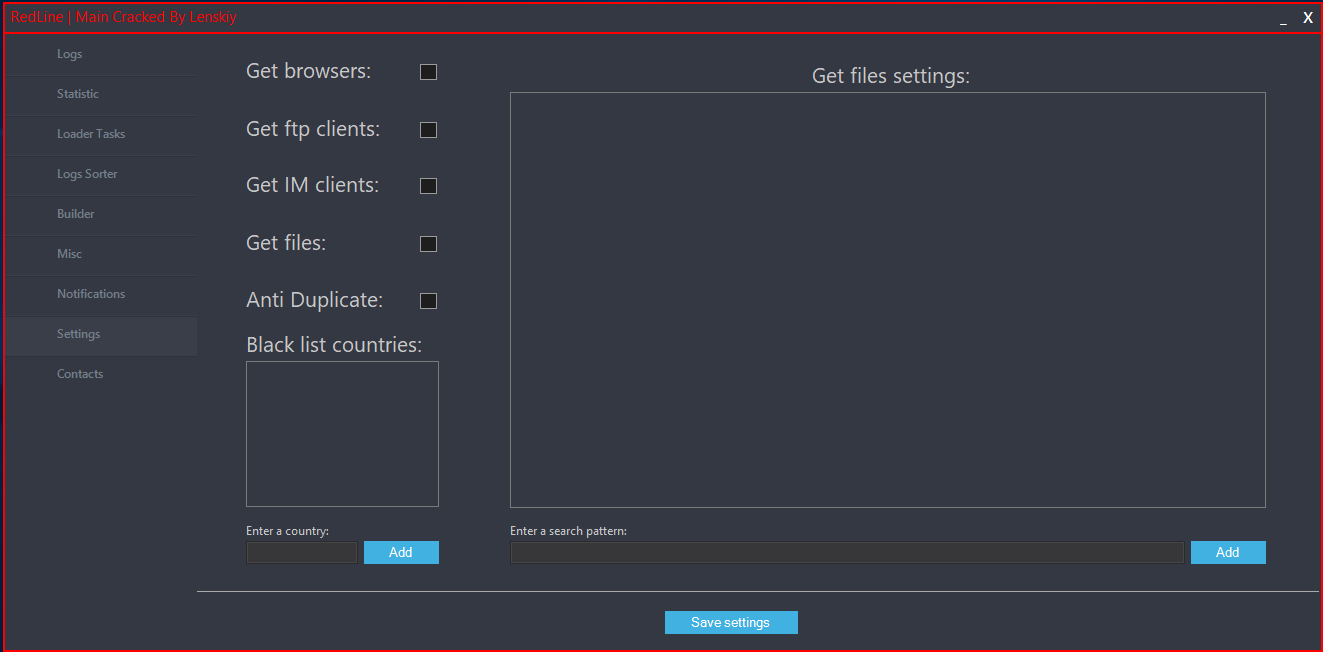Toggle the Get IM clients checkbox
Image resolution: width=1323 pixels, height=652 pixels.
pyautogui.click(x=428, y=186)
